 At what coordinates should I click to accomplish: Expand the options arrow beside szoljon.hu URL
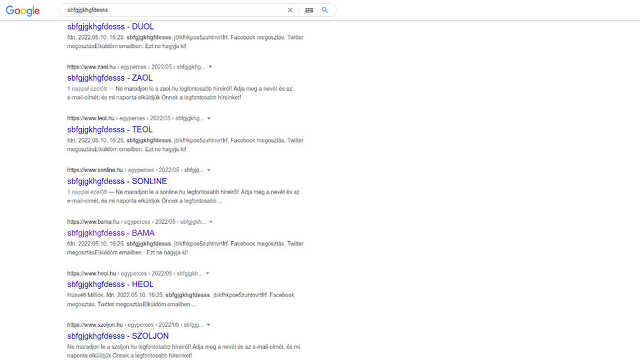pyautogui.click(x=208, y=325)
